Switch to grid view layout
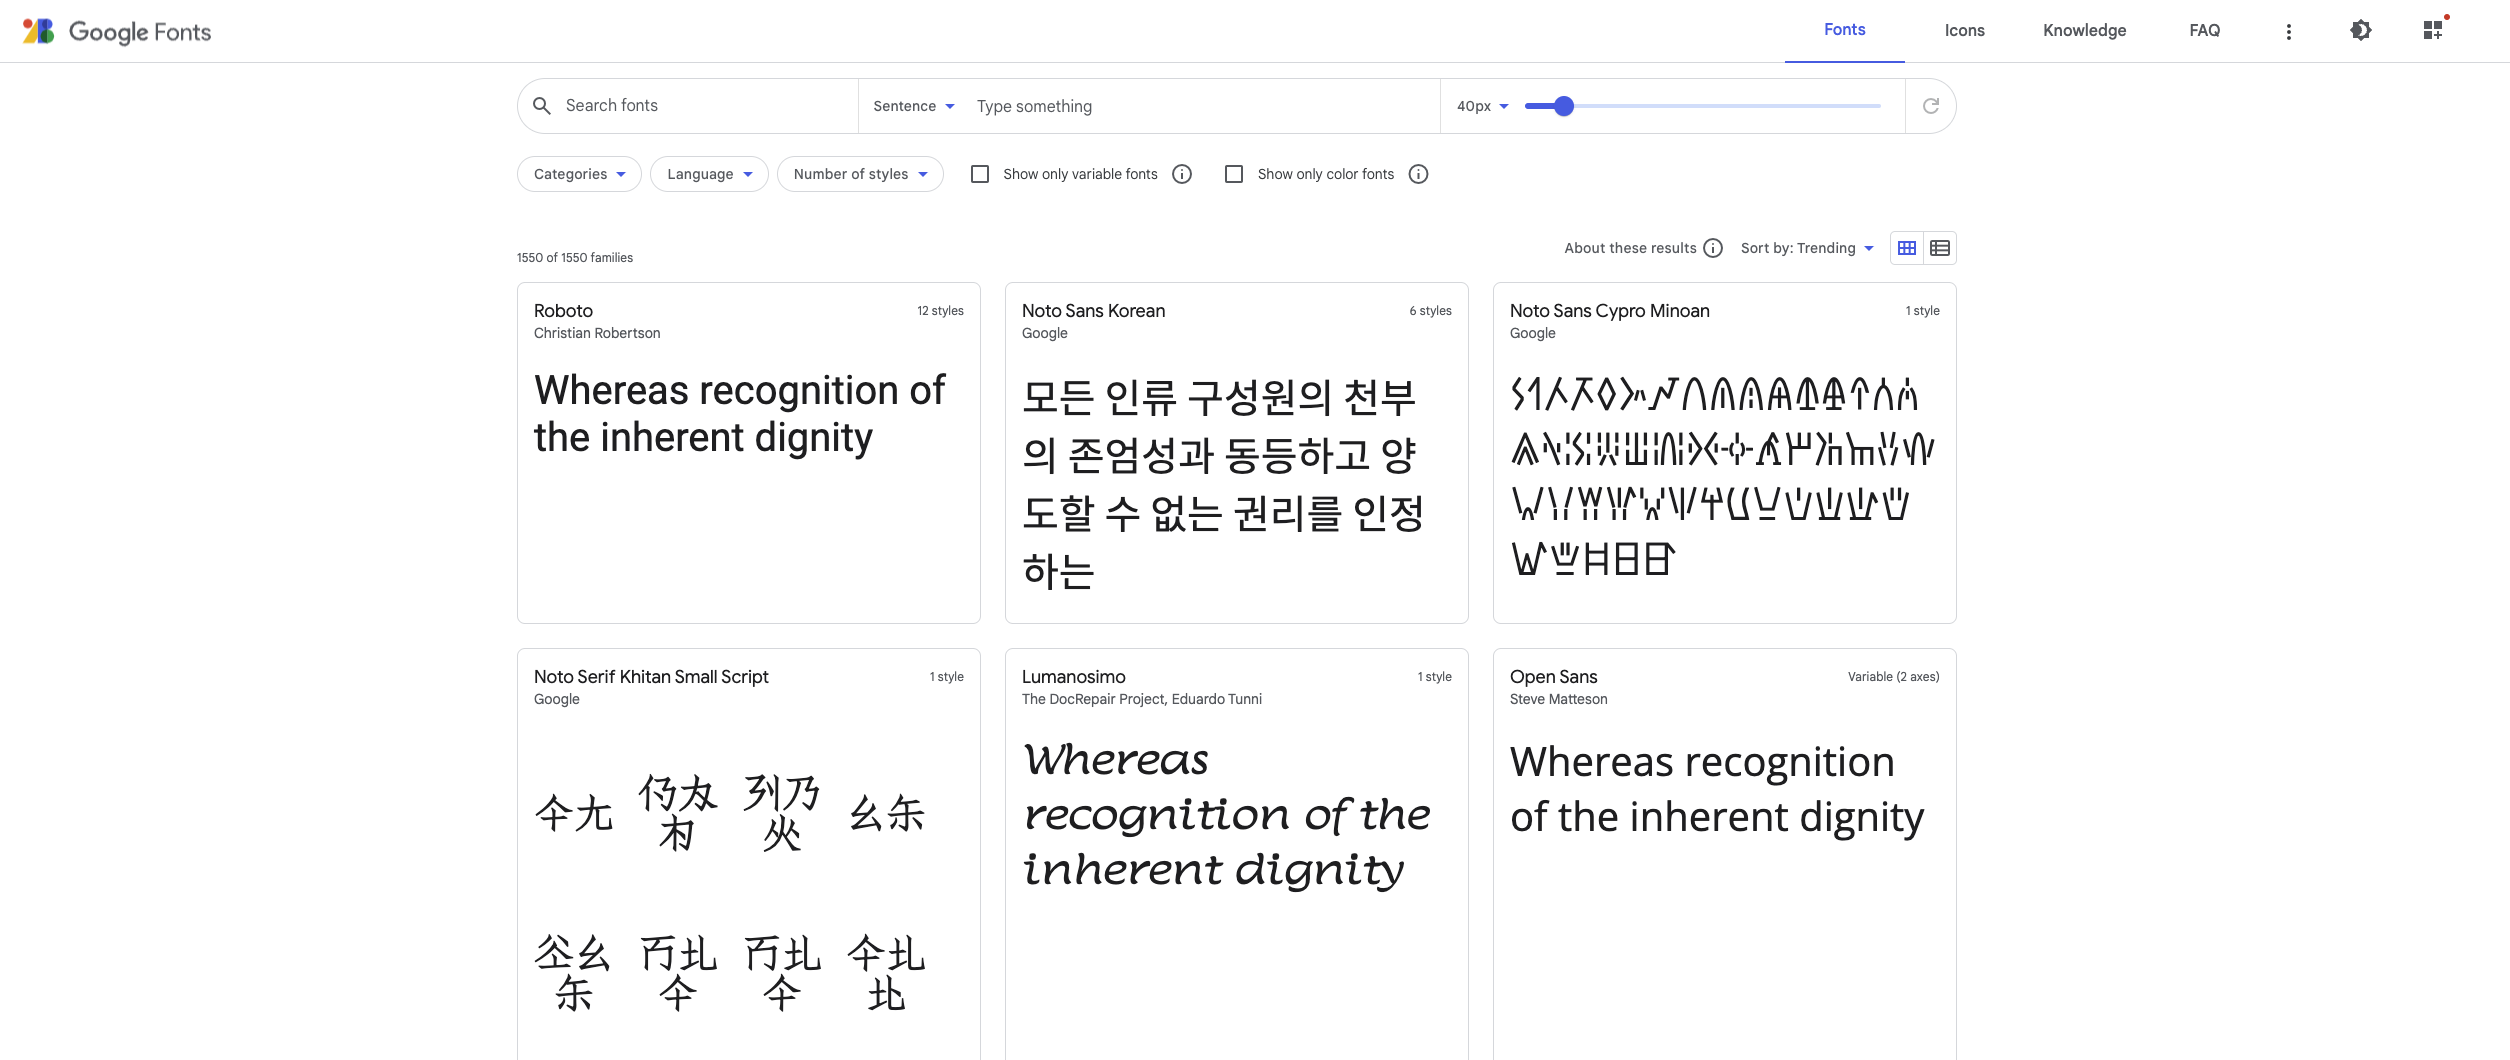Screen dimensions: 2510x1060 1907,248
